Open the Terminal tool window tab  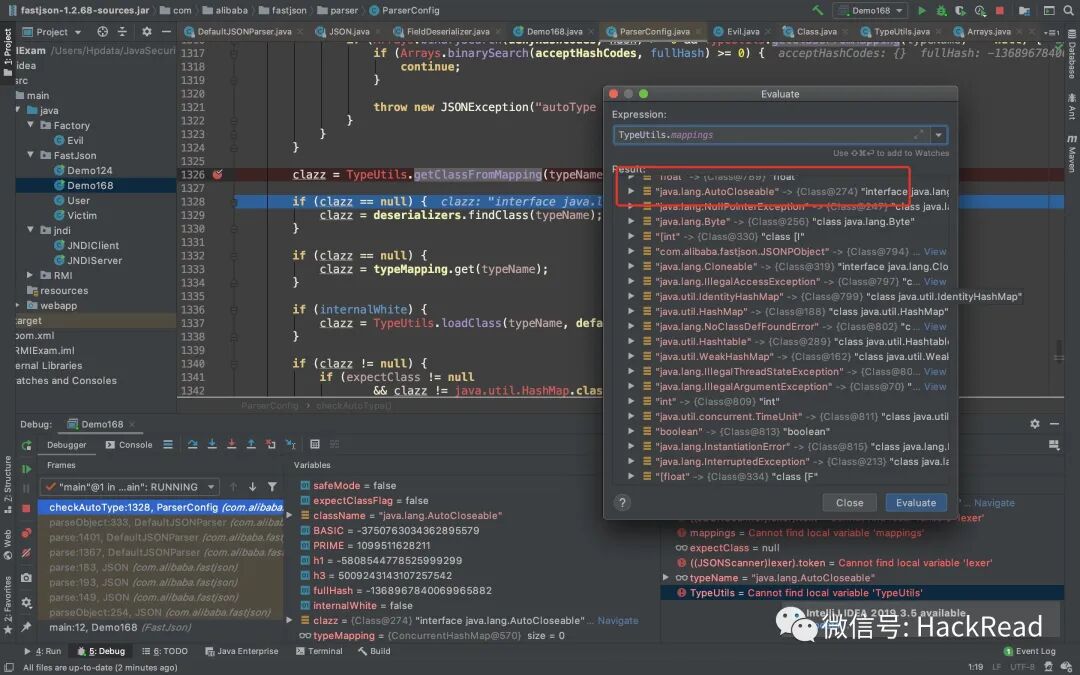tap(319, 651)
